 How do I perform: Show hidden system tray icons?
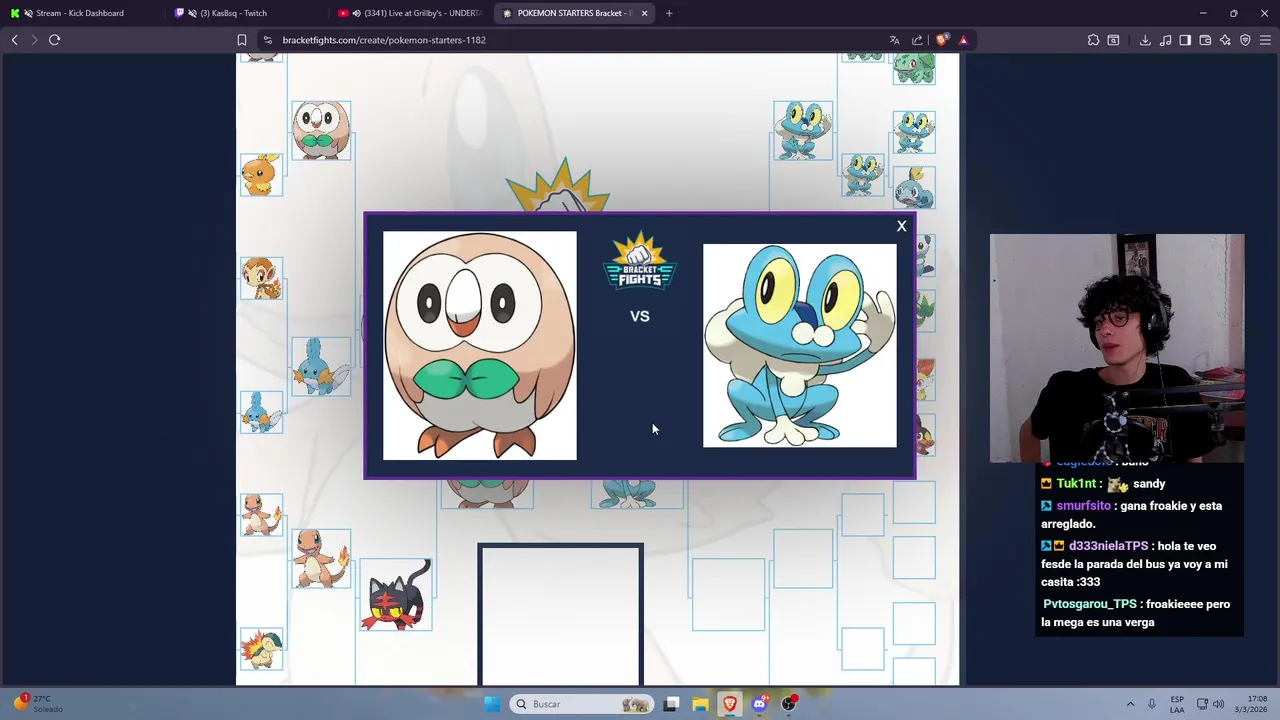point(1130,704)
